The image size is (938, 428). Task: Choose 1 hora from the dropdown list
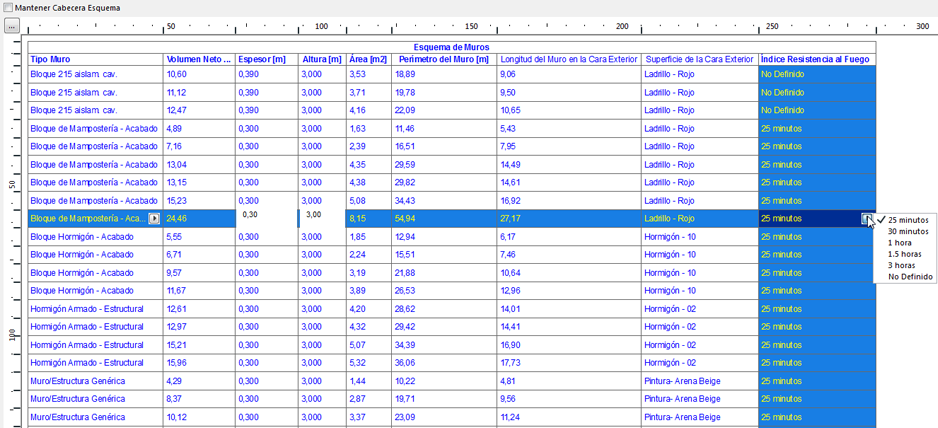[x=901, y=243]
